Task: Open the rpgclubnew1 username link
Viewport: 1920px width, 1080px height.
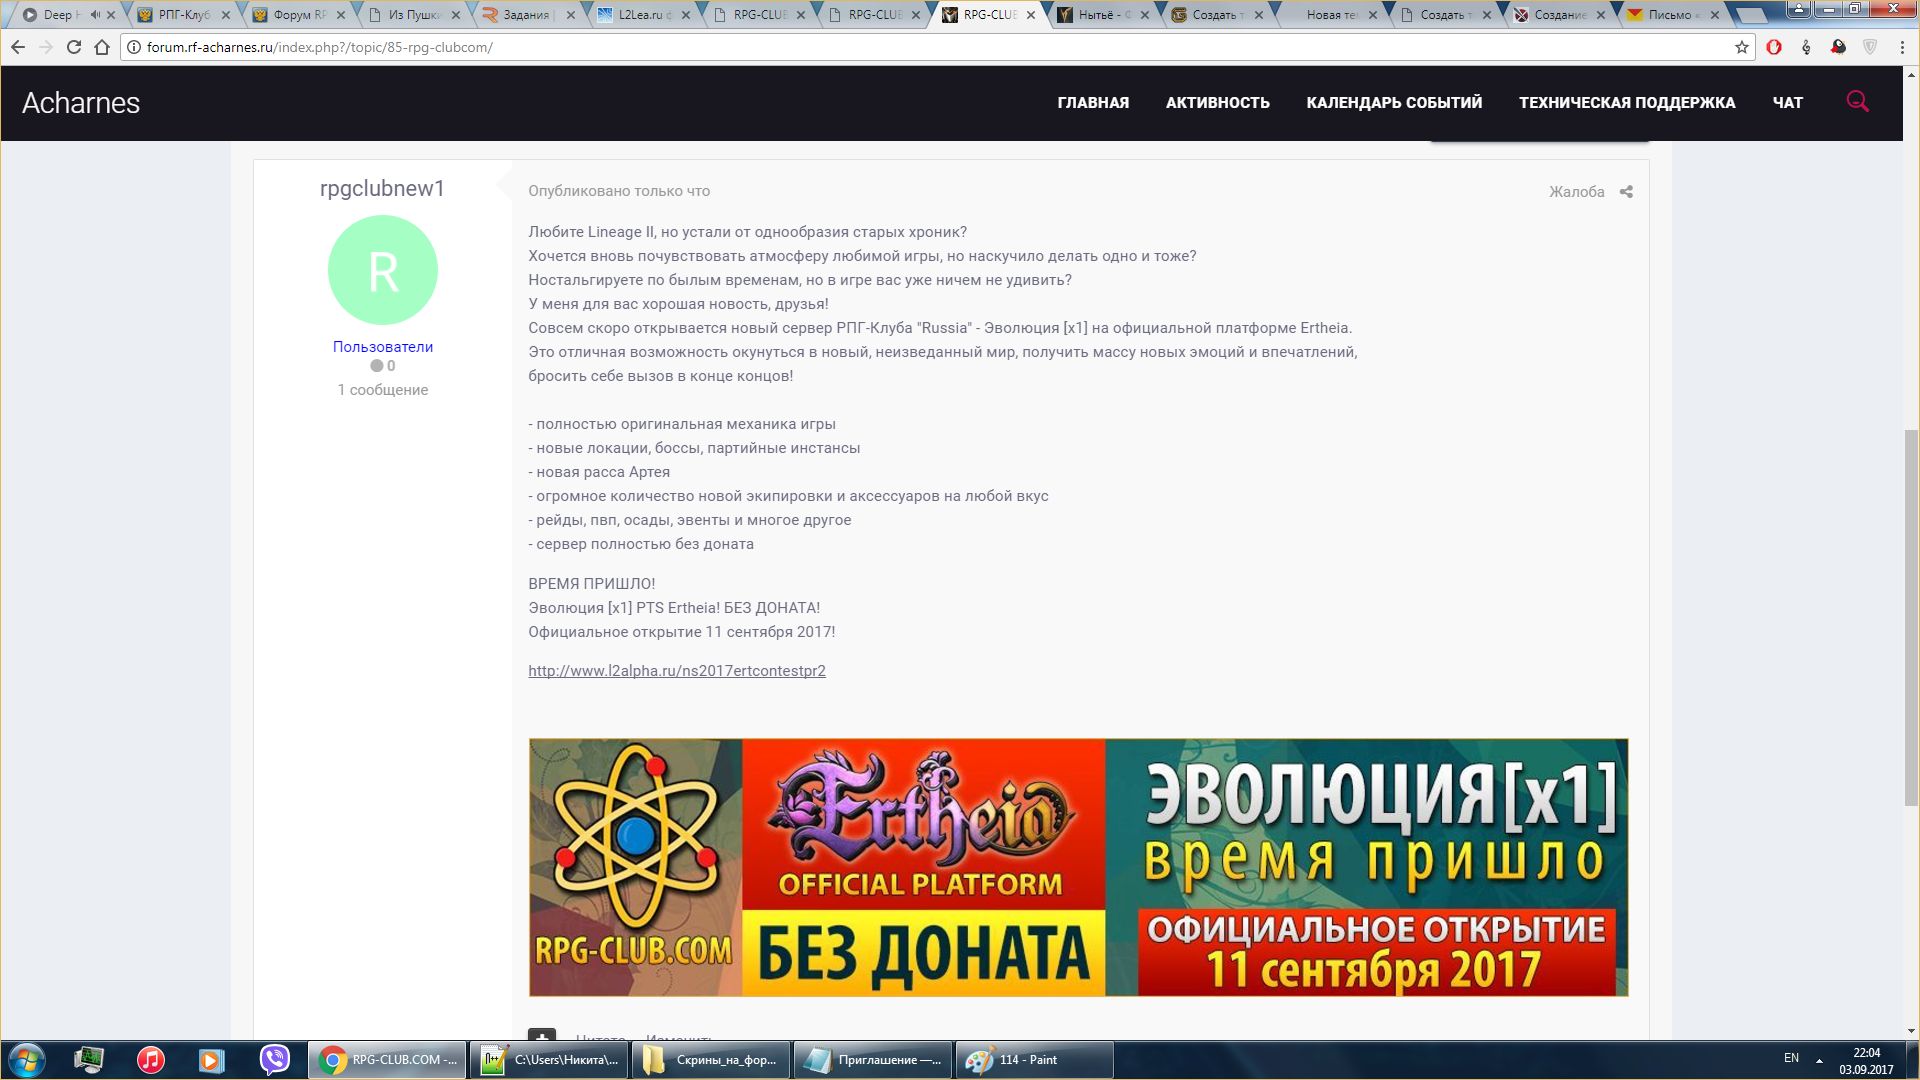Action: pos(382,189)
